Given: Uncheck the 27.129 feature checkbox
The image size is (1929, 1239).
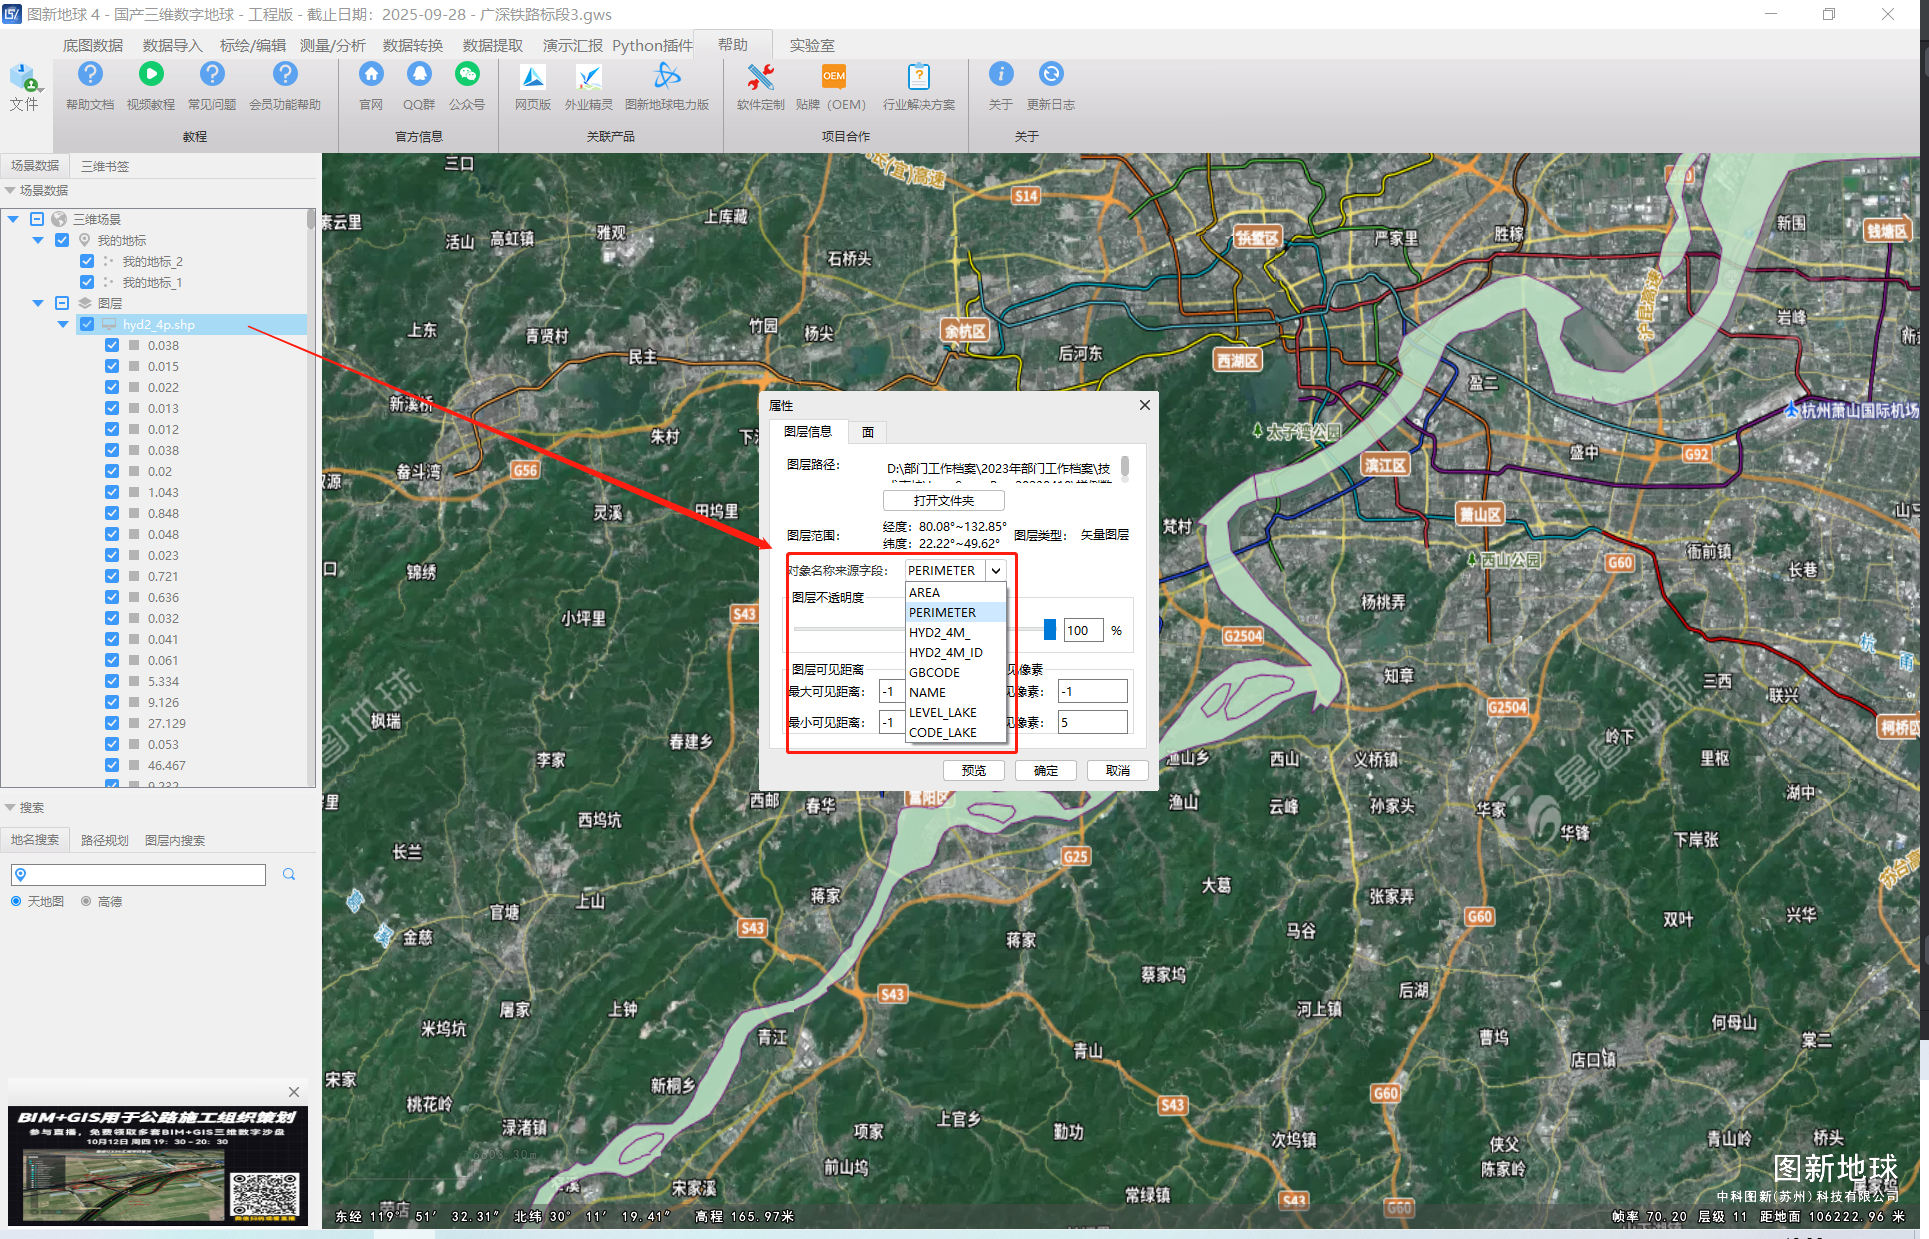Looking at the screenshot, I should click(112, 723).
